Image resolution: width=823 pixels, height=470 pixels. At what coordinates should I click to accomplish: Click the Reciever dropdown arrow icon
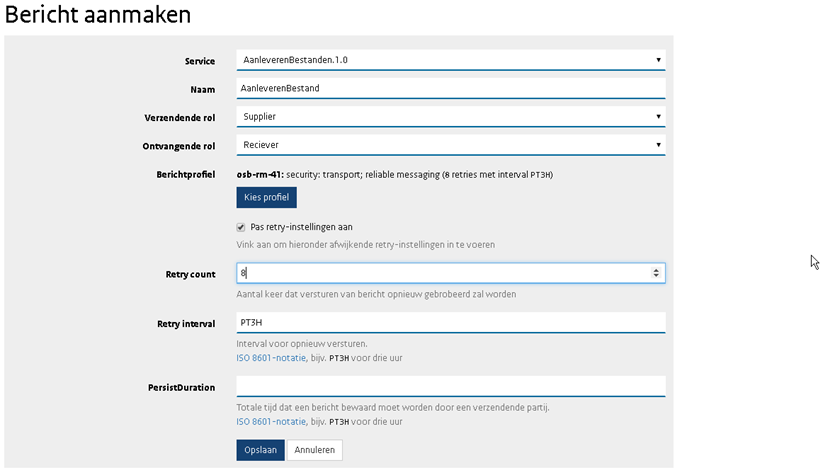point(658,145)
